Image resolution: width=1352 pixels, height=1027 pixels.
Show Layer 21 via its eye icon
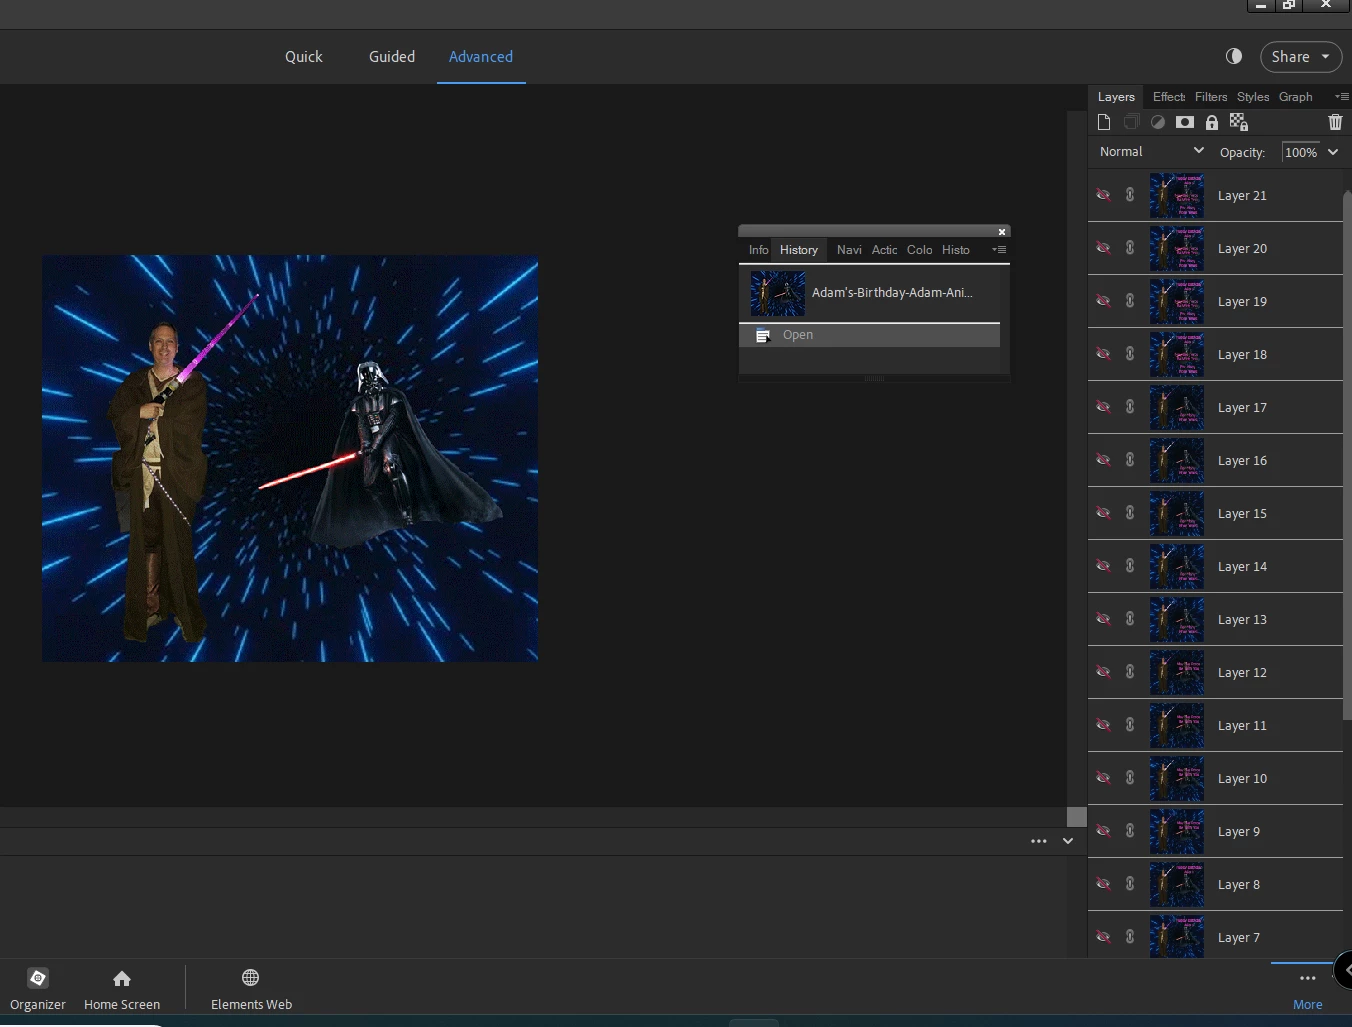1103,195
